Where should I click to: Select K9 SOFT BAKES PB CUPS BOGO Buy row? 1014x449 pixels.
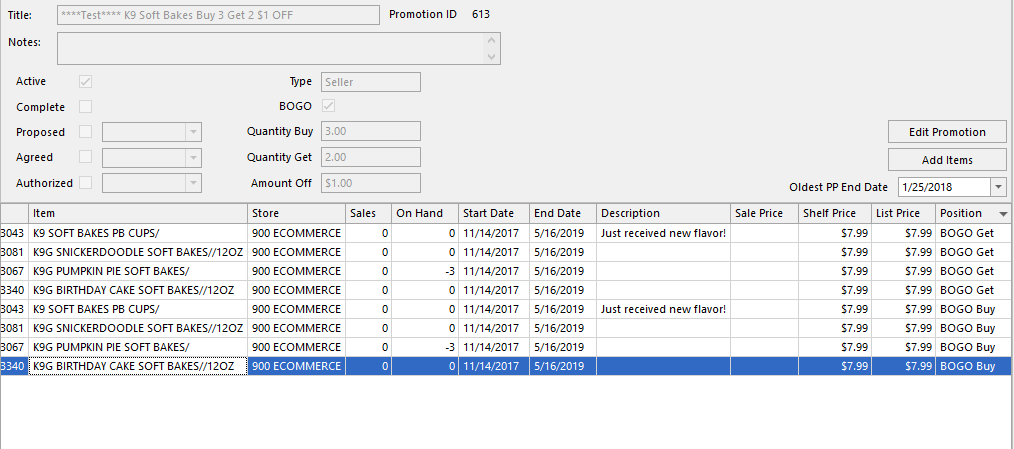pyautogui.click(x=506, y=309)
